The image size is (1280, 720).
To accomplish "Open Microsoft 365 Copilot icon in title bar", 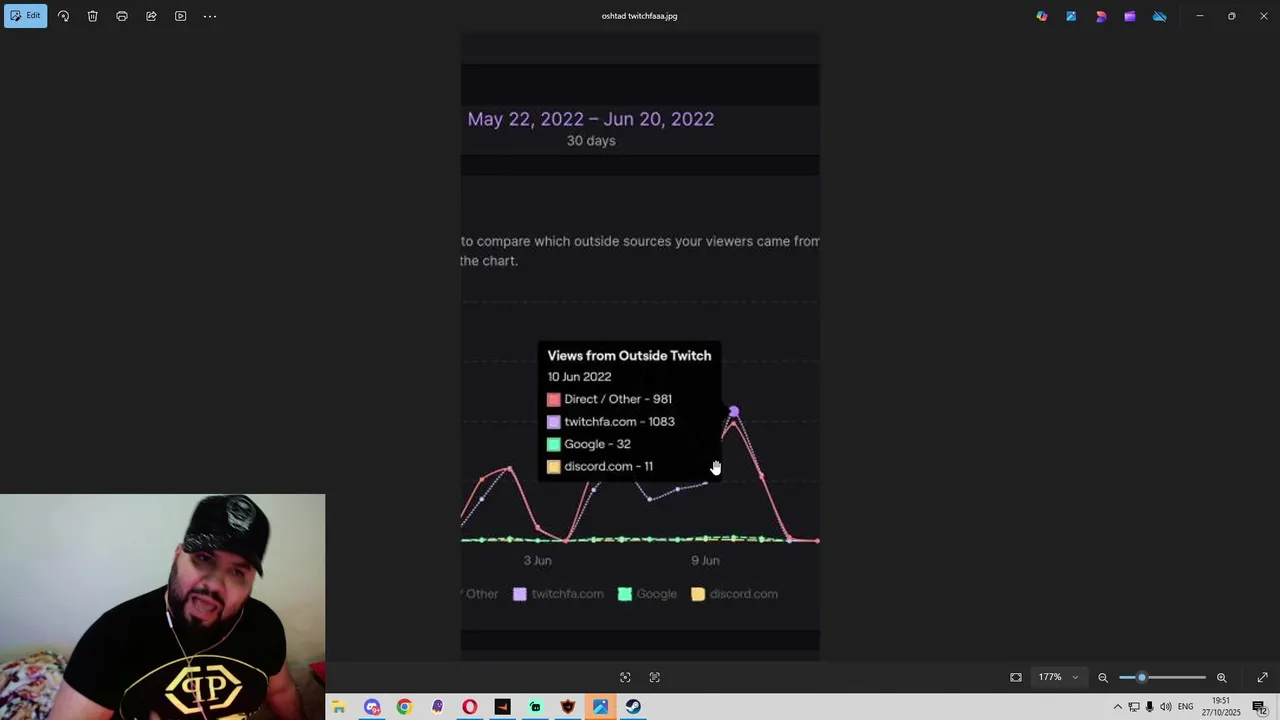I will click(x=1042, y=16).
